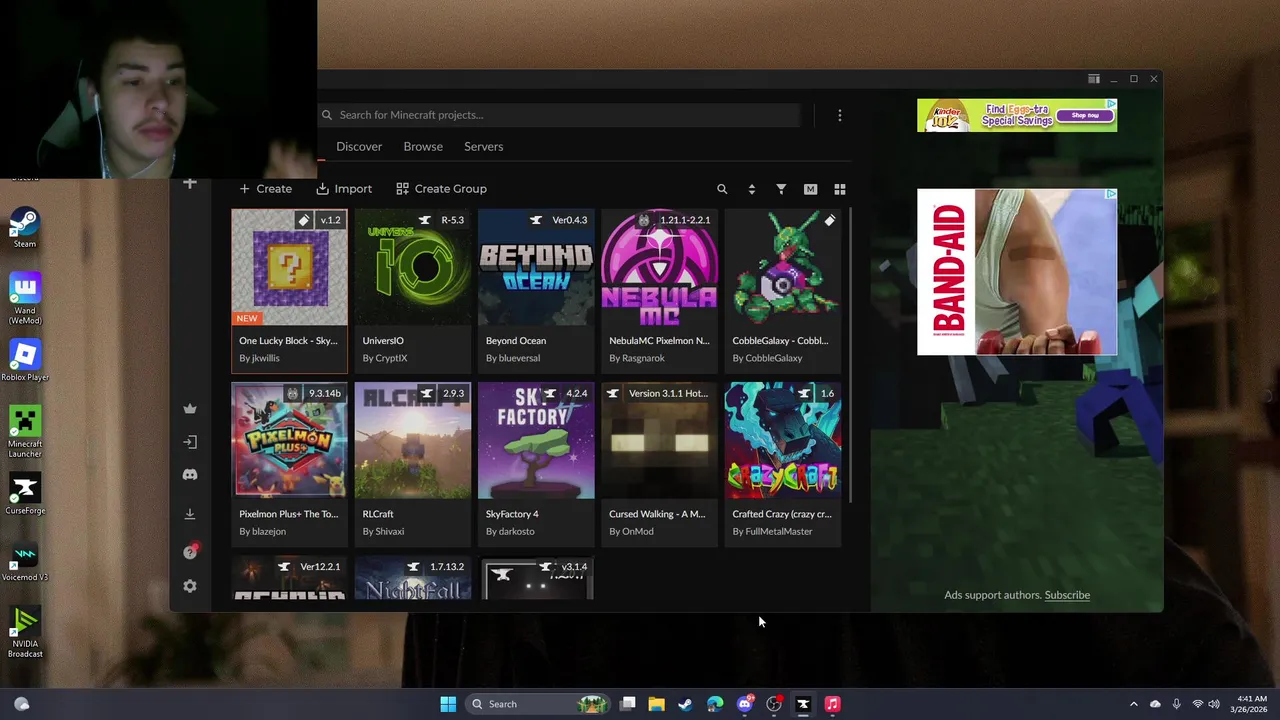The height and width of the screenshot is (720, 1280).
Task: Click the 'By jkwillis' author text
Action: pos(259,358)
